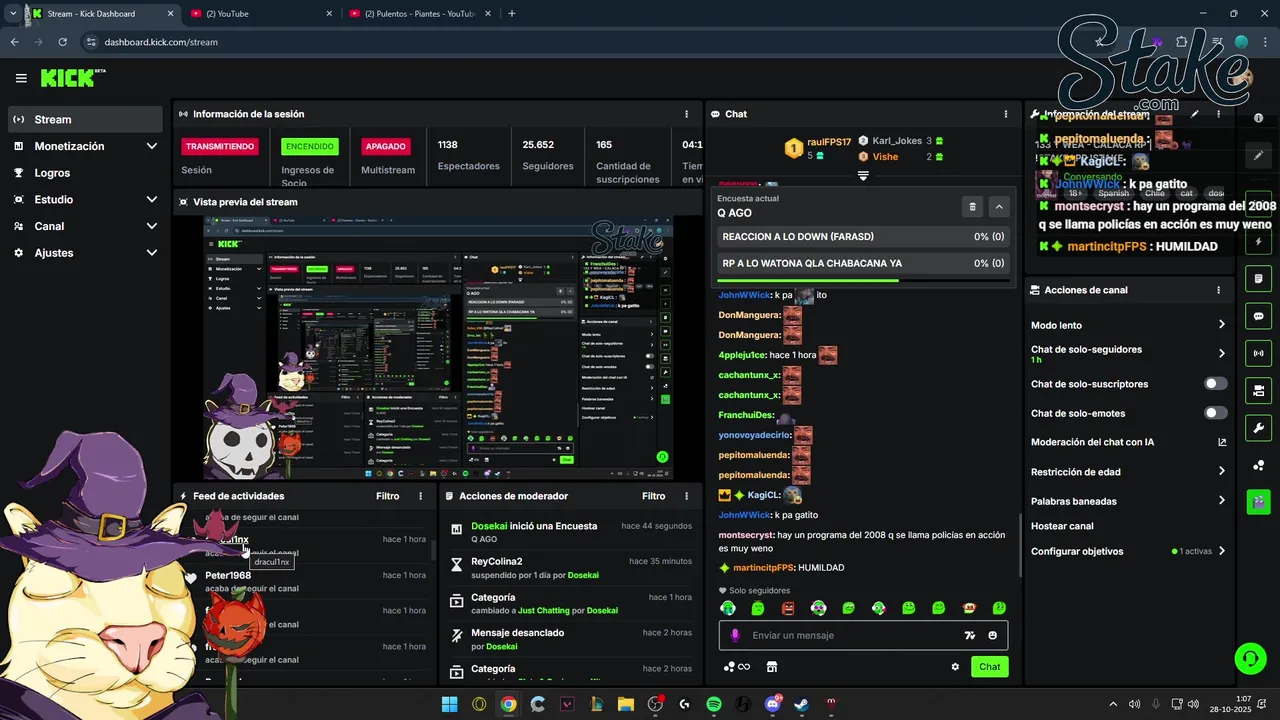Click the infinity points icon below message box
The height and width of the screenshot is (720, 1280).
coord(737,667)
